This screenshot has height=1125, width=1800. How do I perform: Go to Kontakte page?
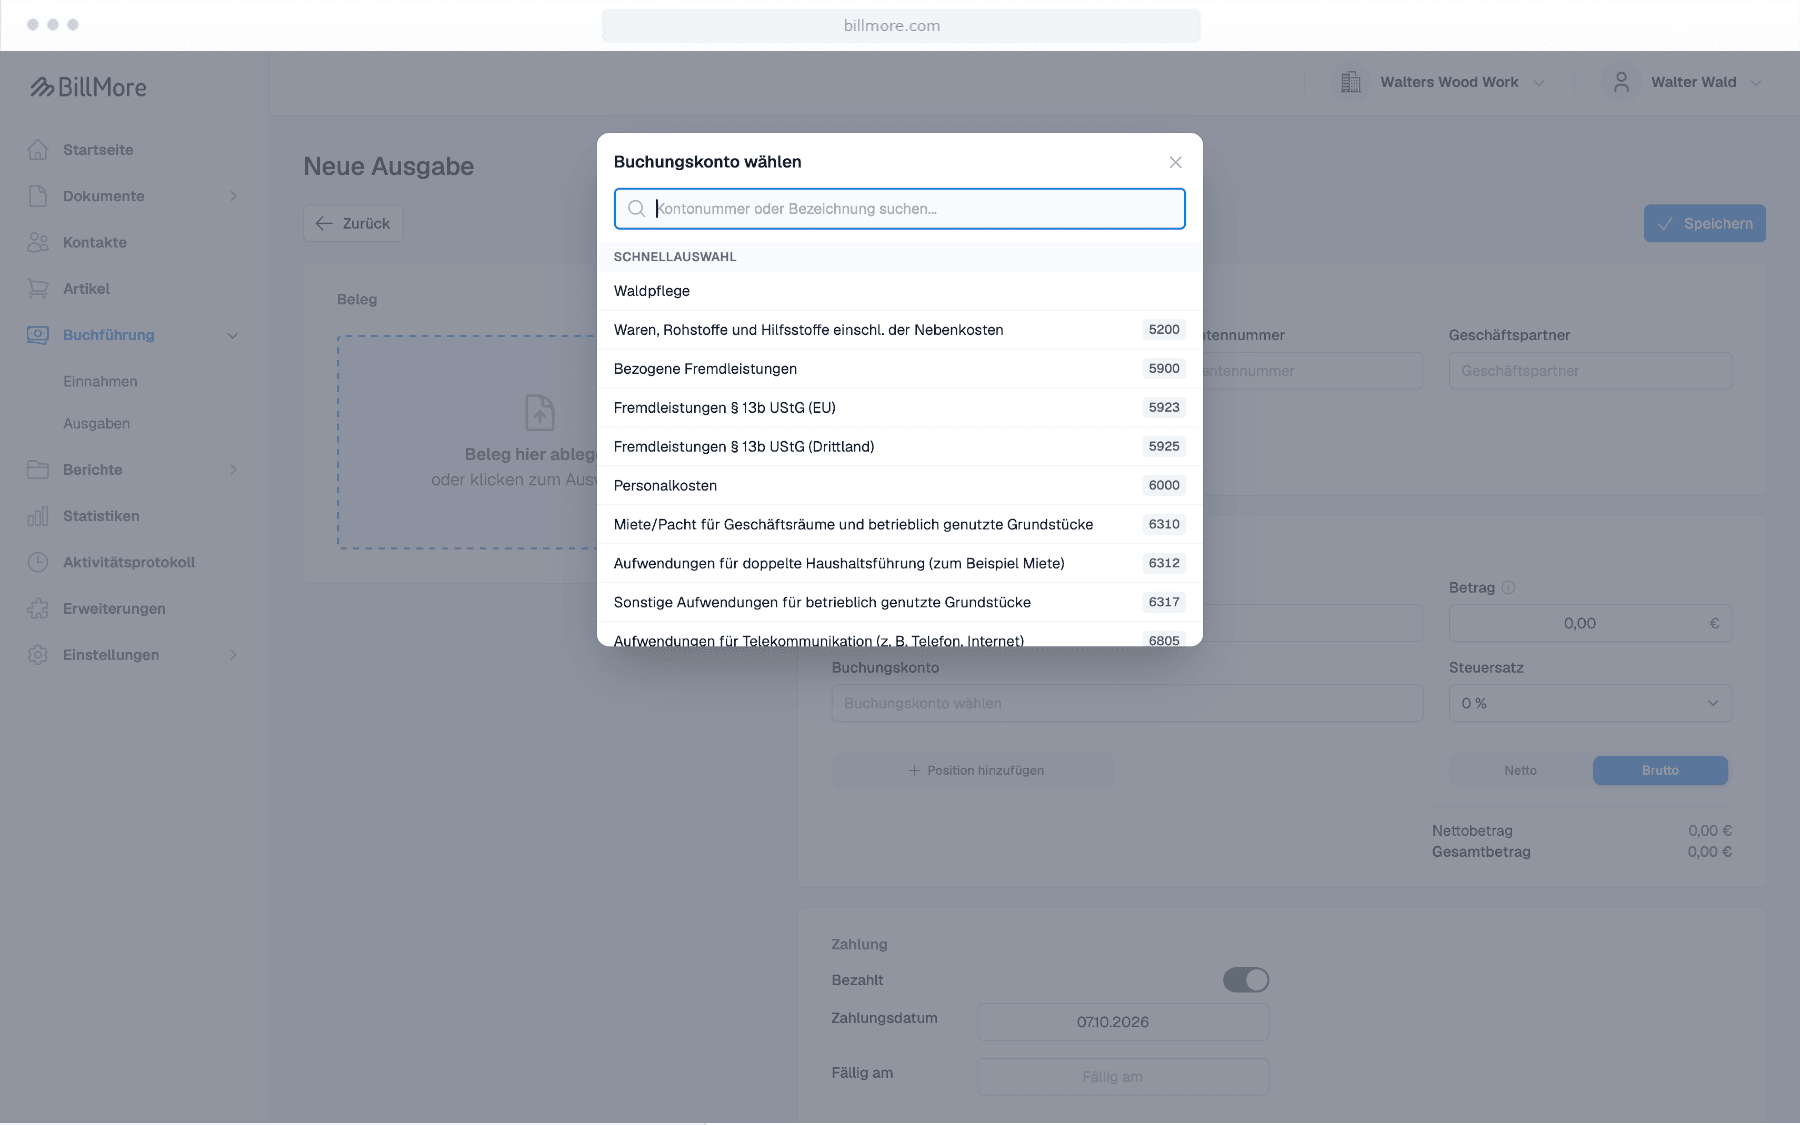click(95, 242)
